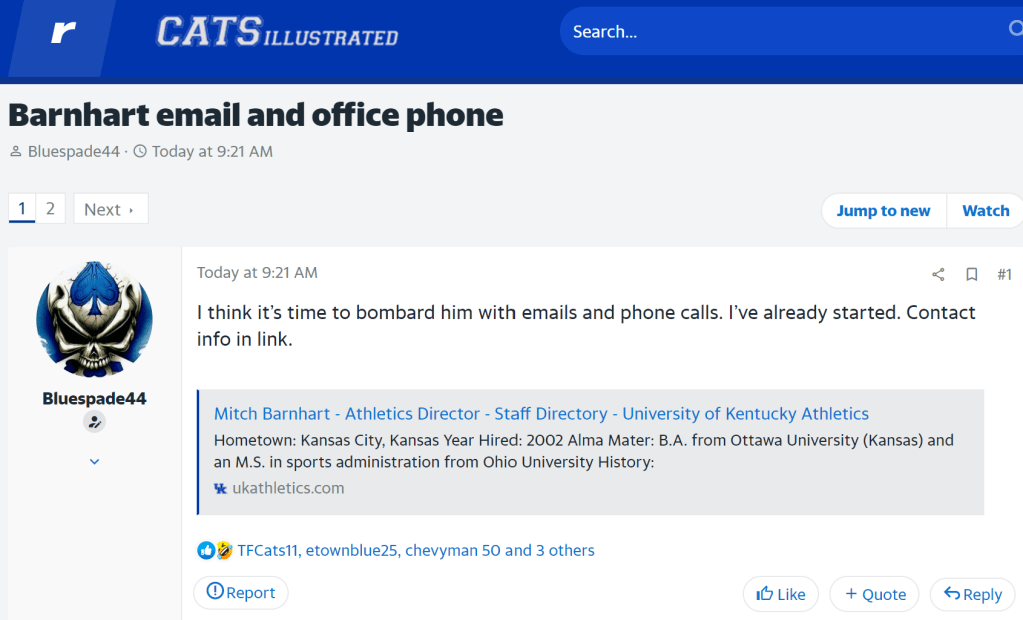Report this post with the Report button

pos(241,593)
